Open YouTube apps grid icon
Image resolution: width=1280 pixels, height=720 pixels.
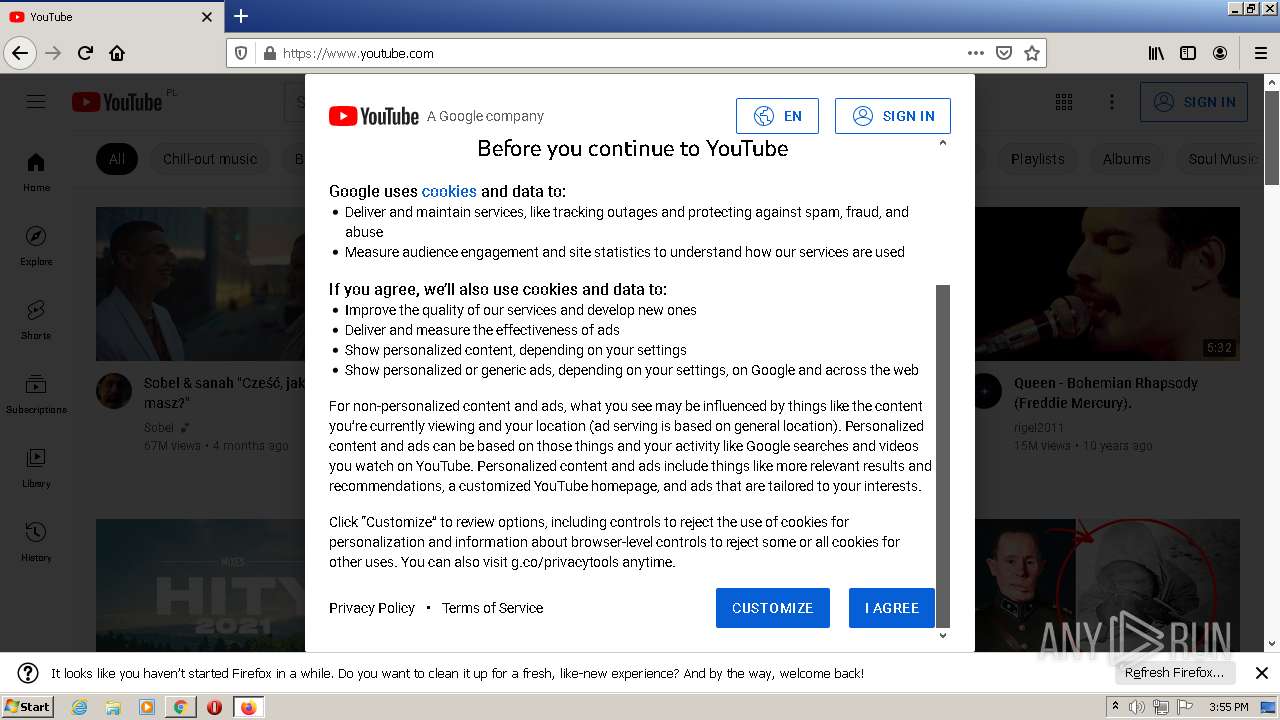click(x=1064, y=102)
